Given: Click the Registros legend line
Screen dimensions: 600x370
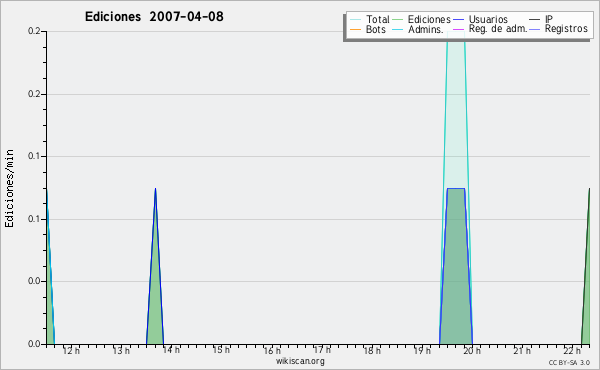Looking at the screenshot, I should [x=535, y=29].
